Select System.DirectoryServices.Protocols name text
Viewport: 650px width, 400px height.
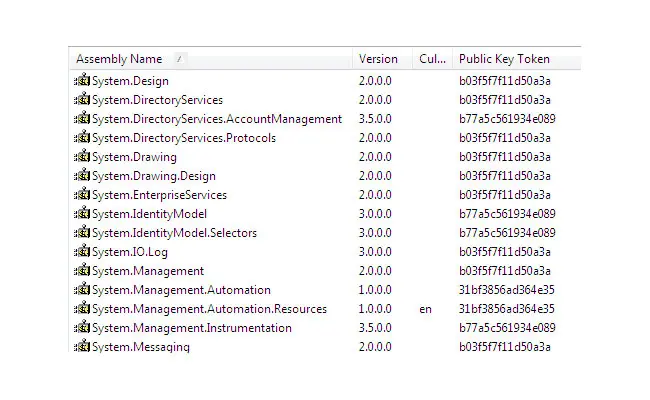184,138
